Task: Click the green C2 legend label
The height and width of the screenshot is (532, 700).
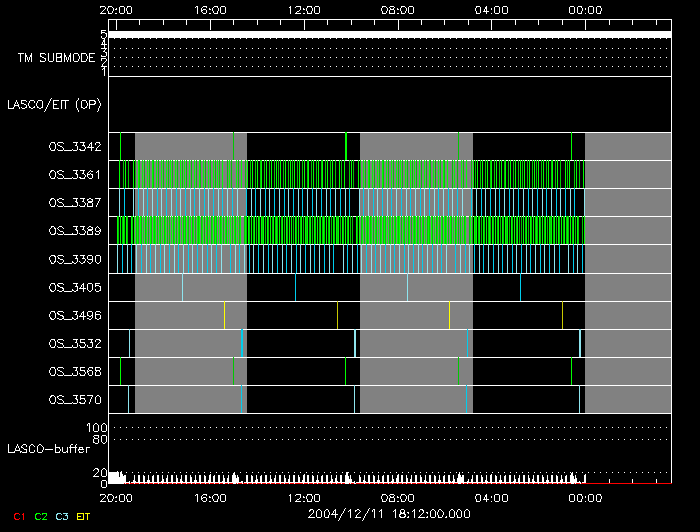Action: (x=40, y=515)
